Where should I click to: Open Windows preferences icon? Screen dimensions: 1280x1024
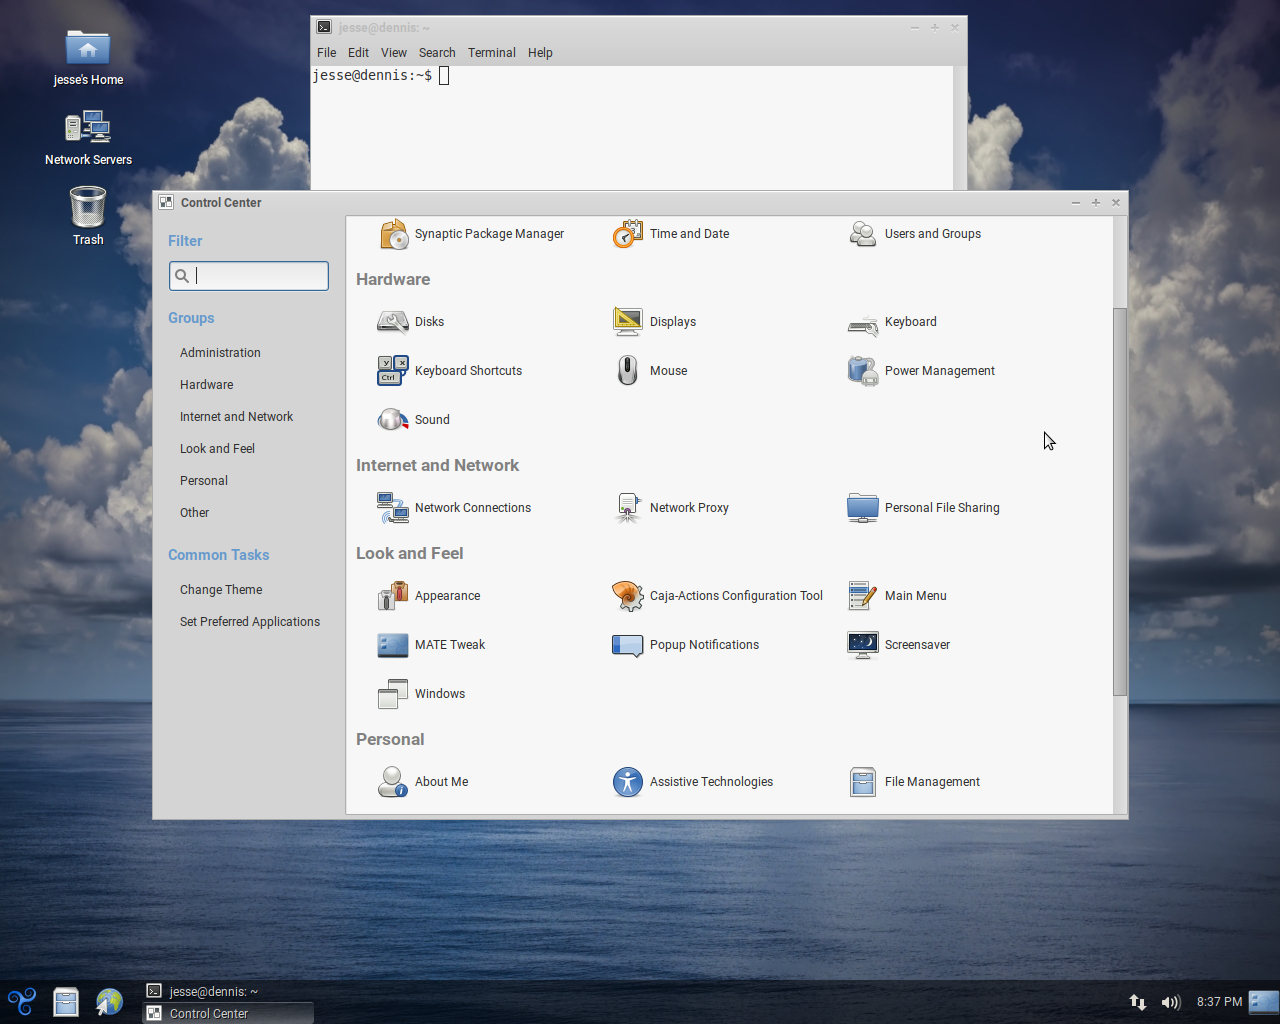tap(393, 694)
